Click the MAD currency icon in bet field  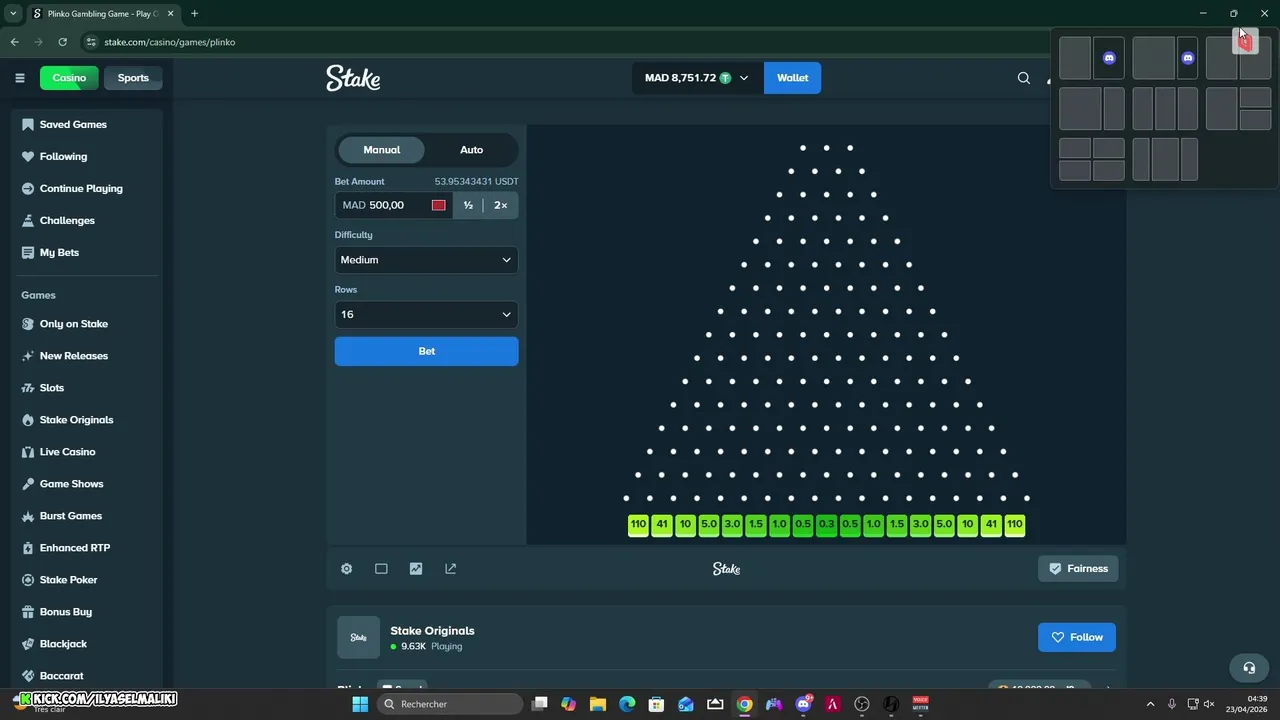pyautogui.click(x=438, y=205)
